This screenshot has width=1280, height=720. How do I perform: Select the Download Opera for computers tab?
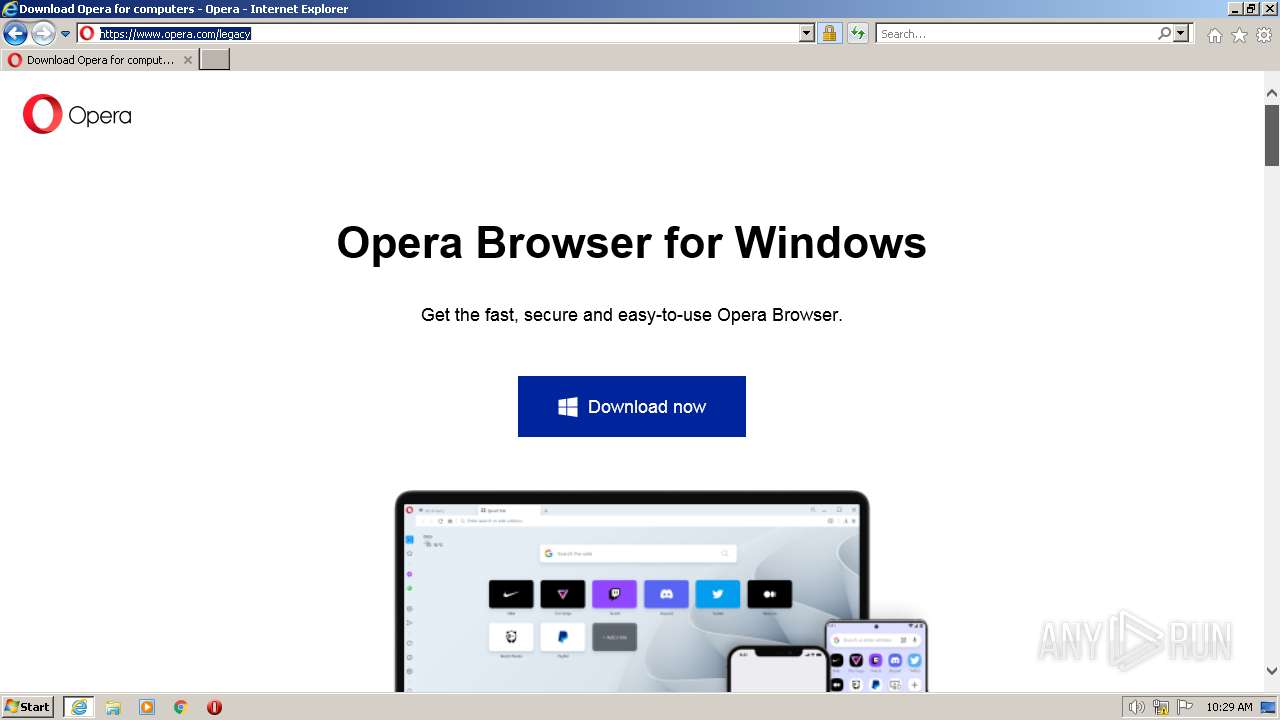point(99,60)
